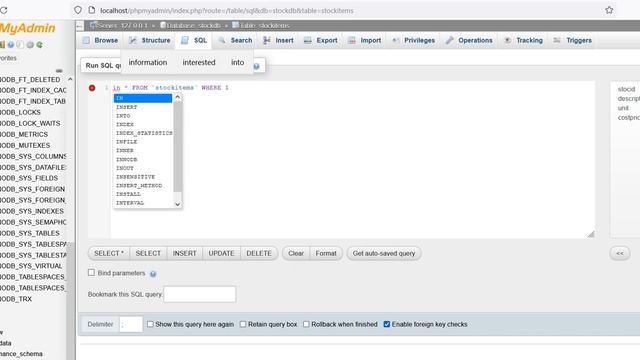This screenshot has height=360, width=640.
Task: Open the Operations tab
Action: click(469, 40)
